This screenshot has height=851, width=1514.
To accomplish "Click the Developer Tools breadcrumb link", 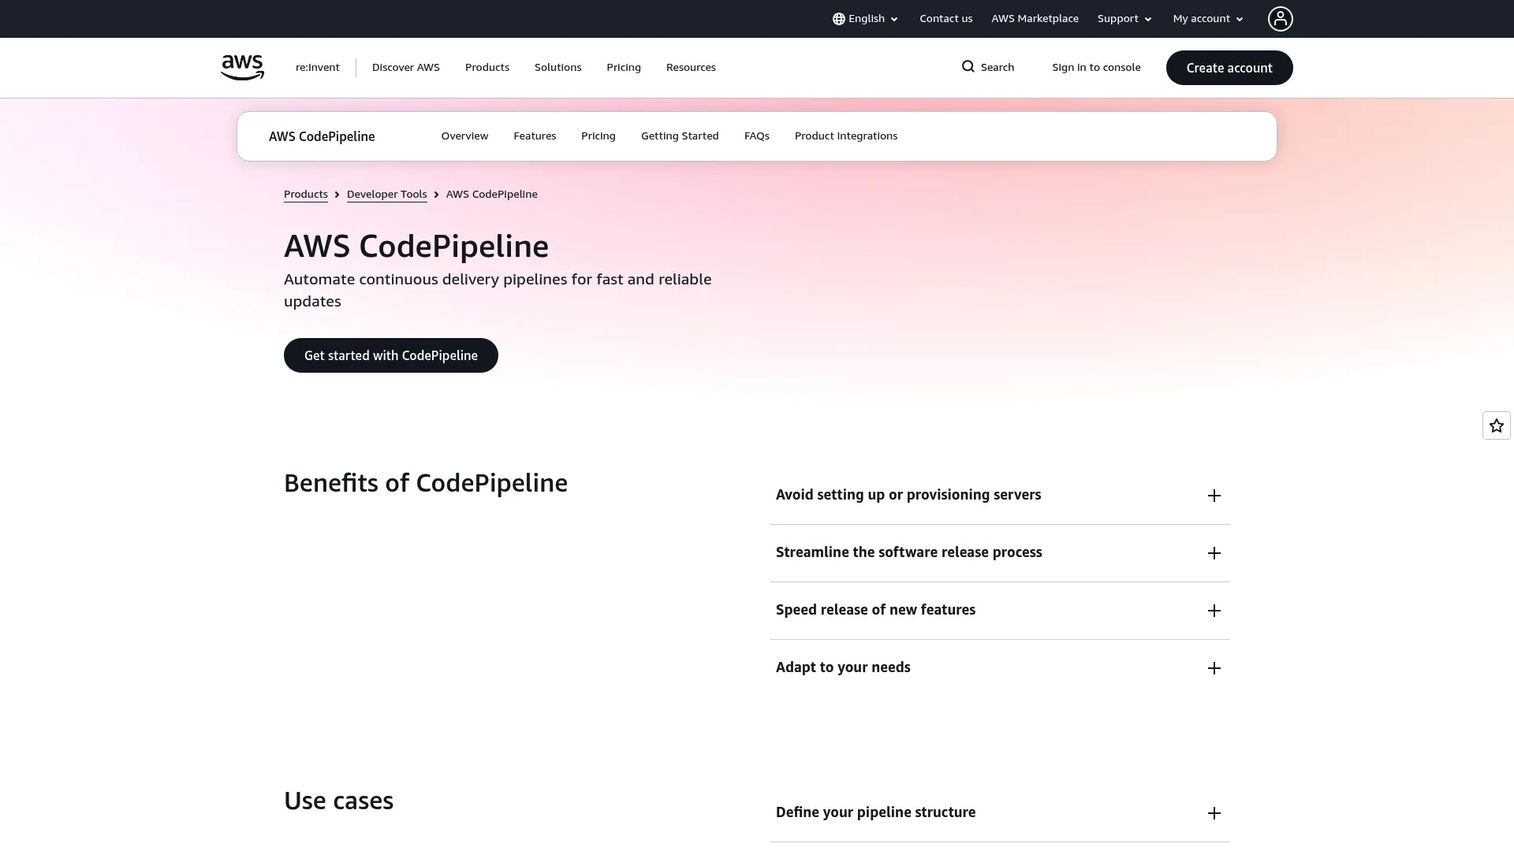I will click(x=387, y=194).
